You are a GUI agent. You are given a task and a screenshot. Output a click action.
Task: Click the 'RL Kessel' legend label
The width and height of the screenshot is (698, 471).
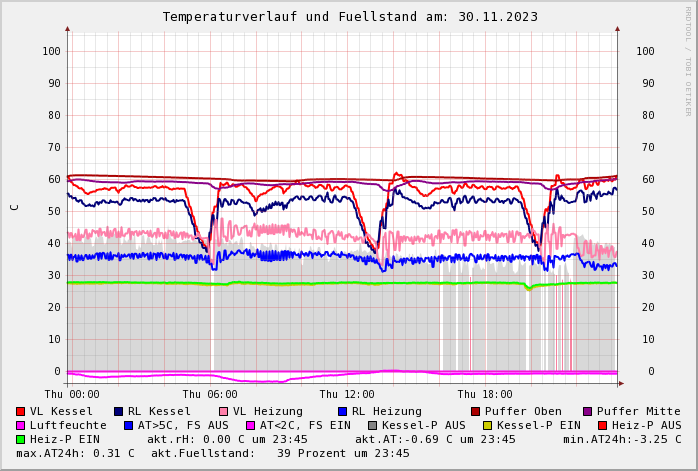[x=159, y=411]
